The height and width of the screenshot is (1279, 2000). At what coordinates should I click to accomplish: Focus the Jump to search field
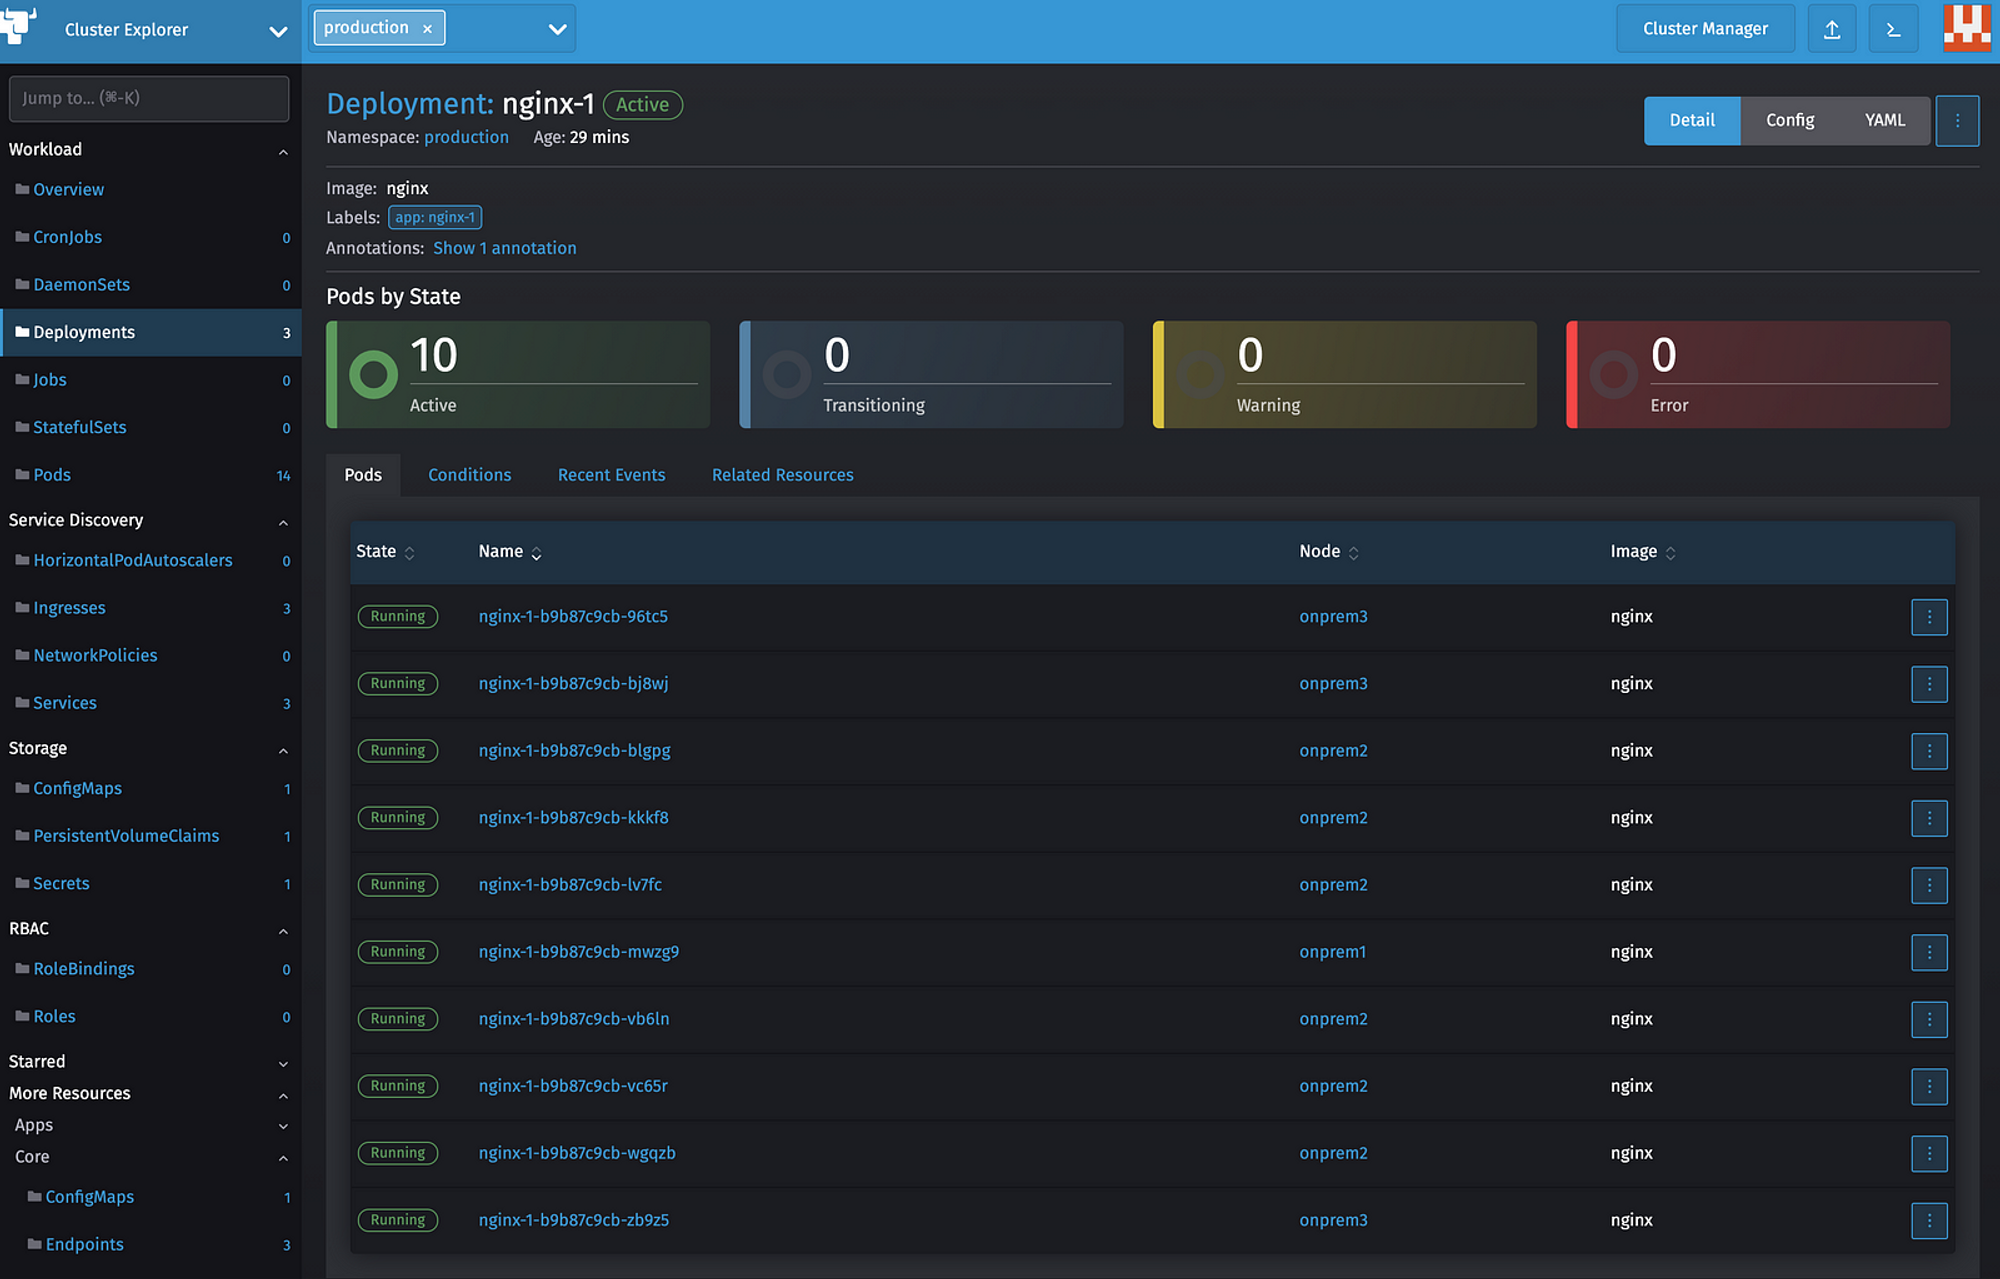(x=148, y=98)
